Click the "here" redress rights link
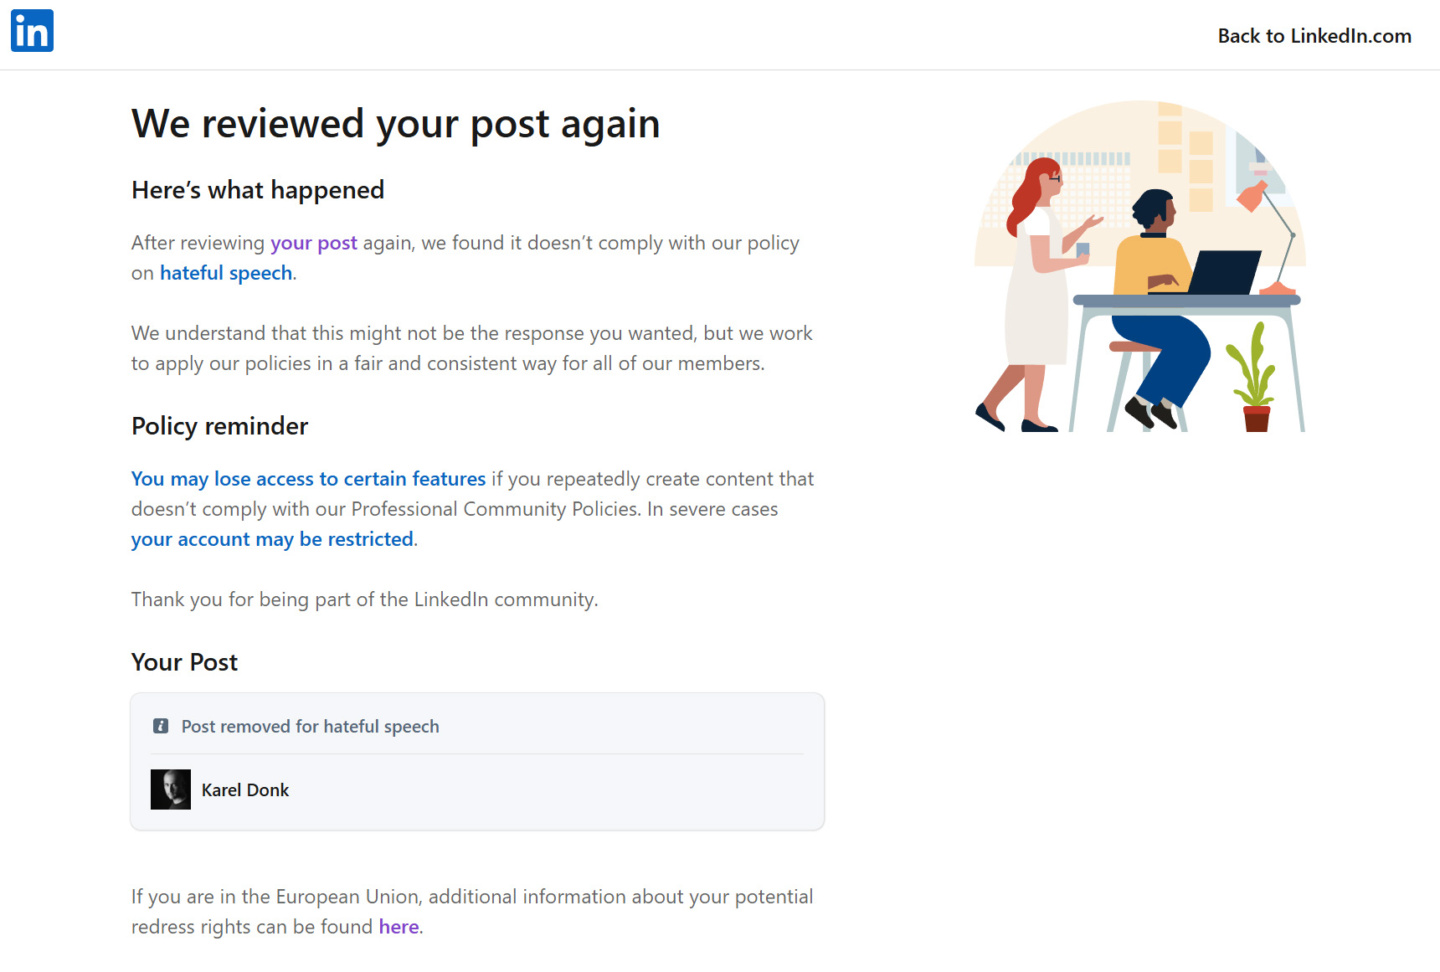Viewport: 1440px width, 972px height. (398, 927)
